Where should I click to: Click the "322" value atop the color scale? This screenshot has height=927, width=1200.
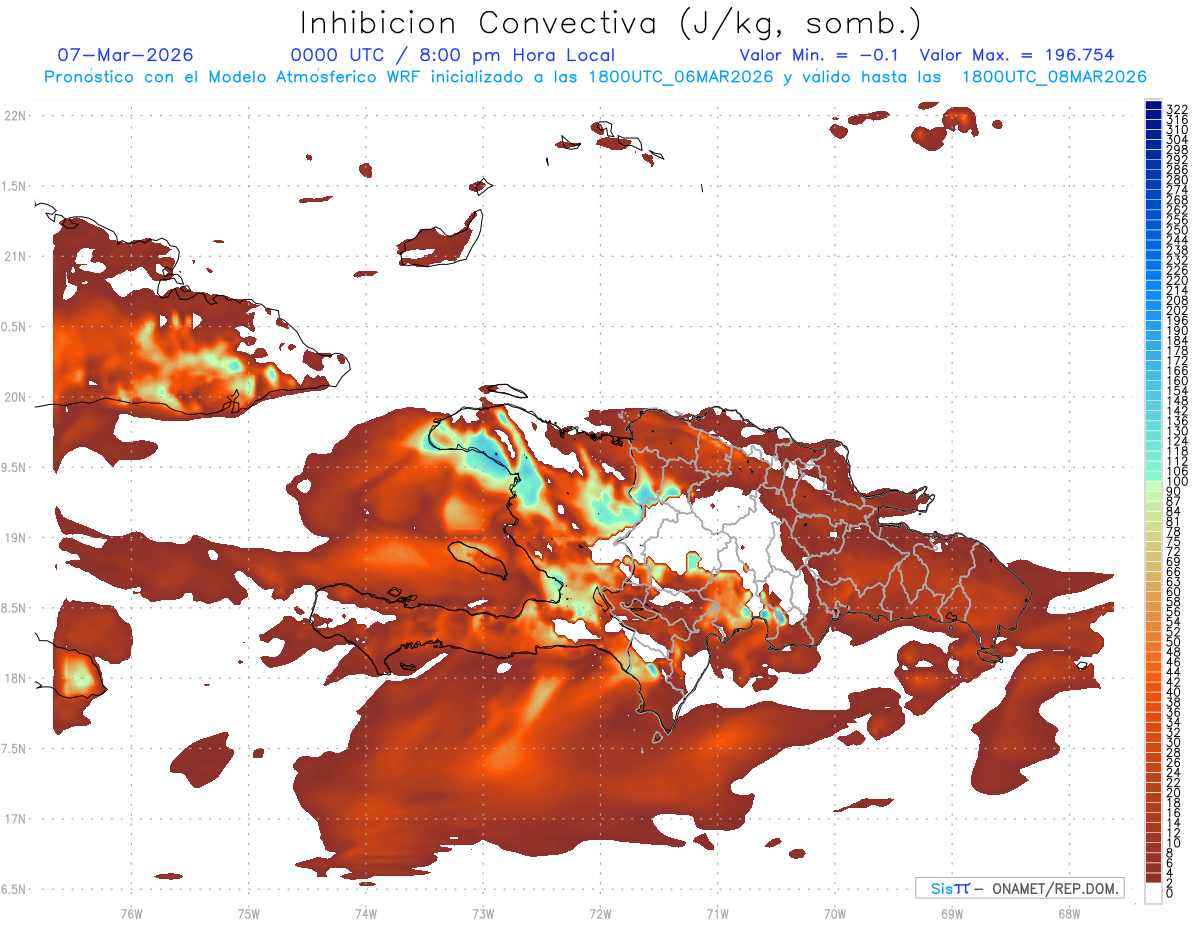[x=1176, y=109]
